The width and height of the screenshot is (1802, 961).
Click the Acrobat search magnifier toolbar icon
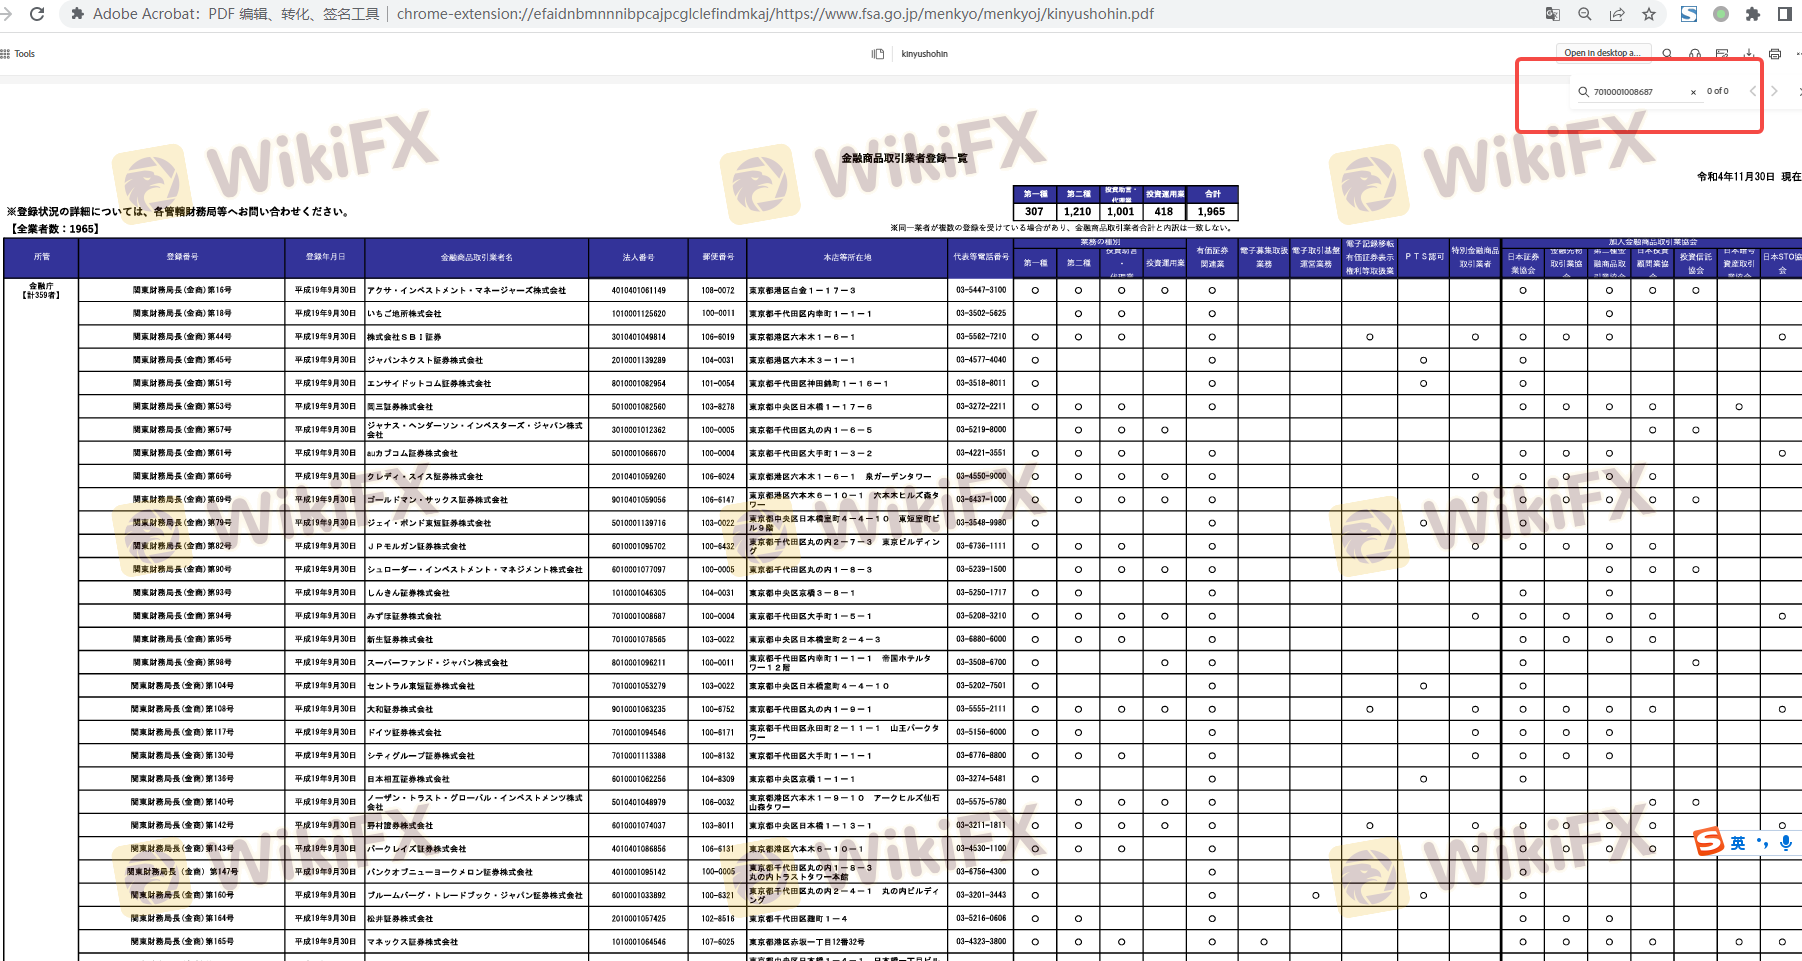click(1667, 54)
